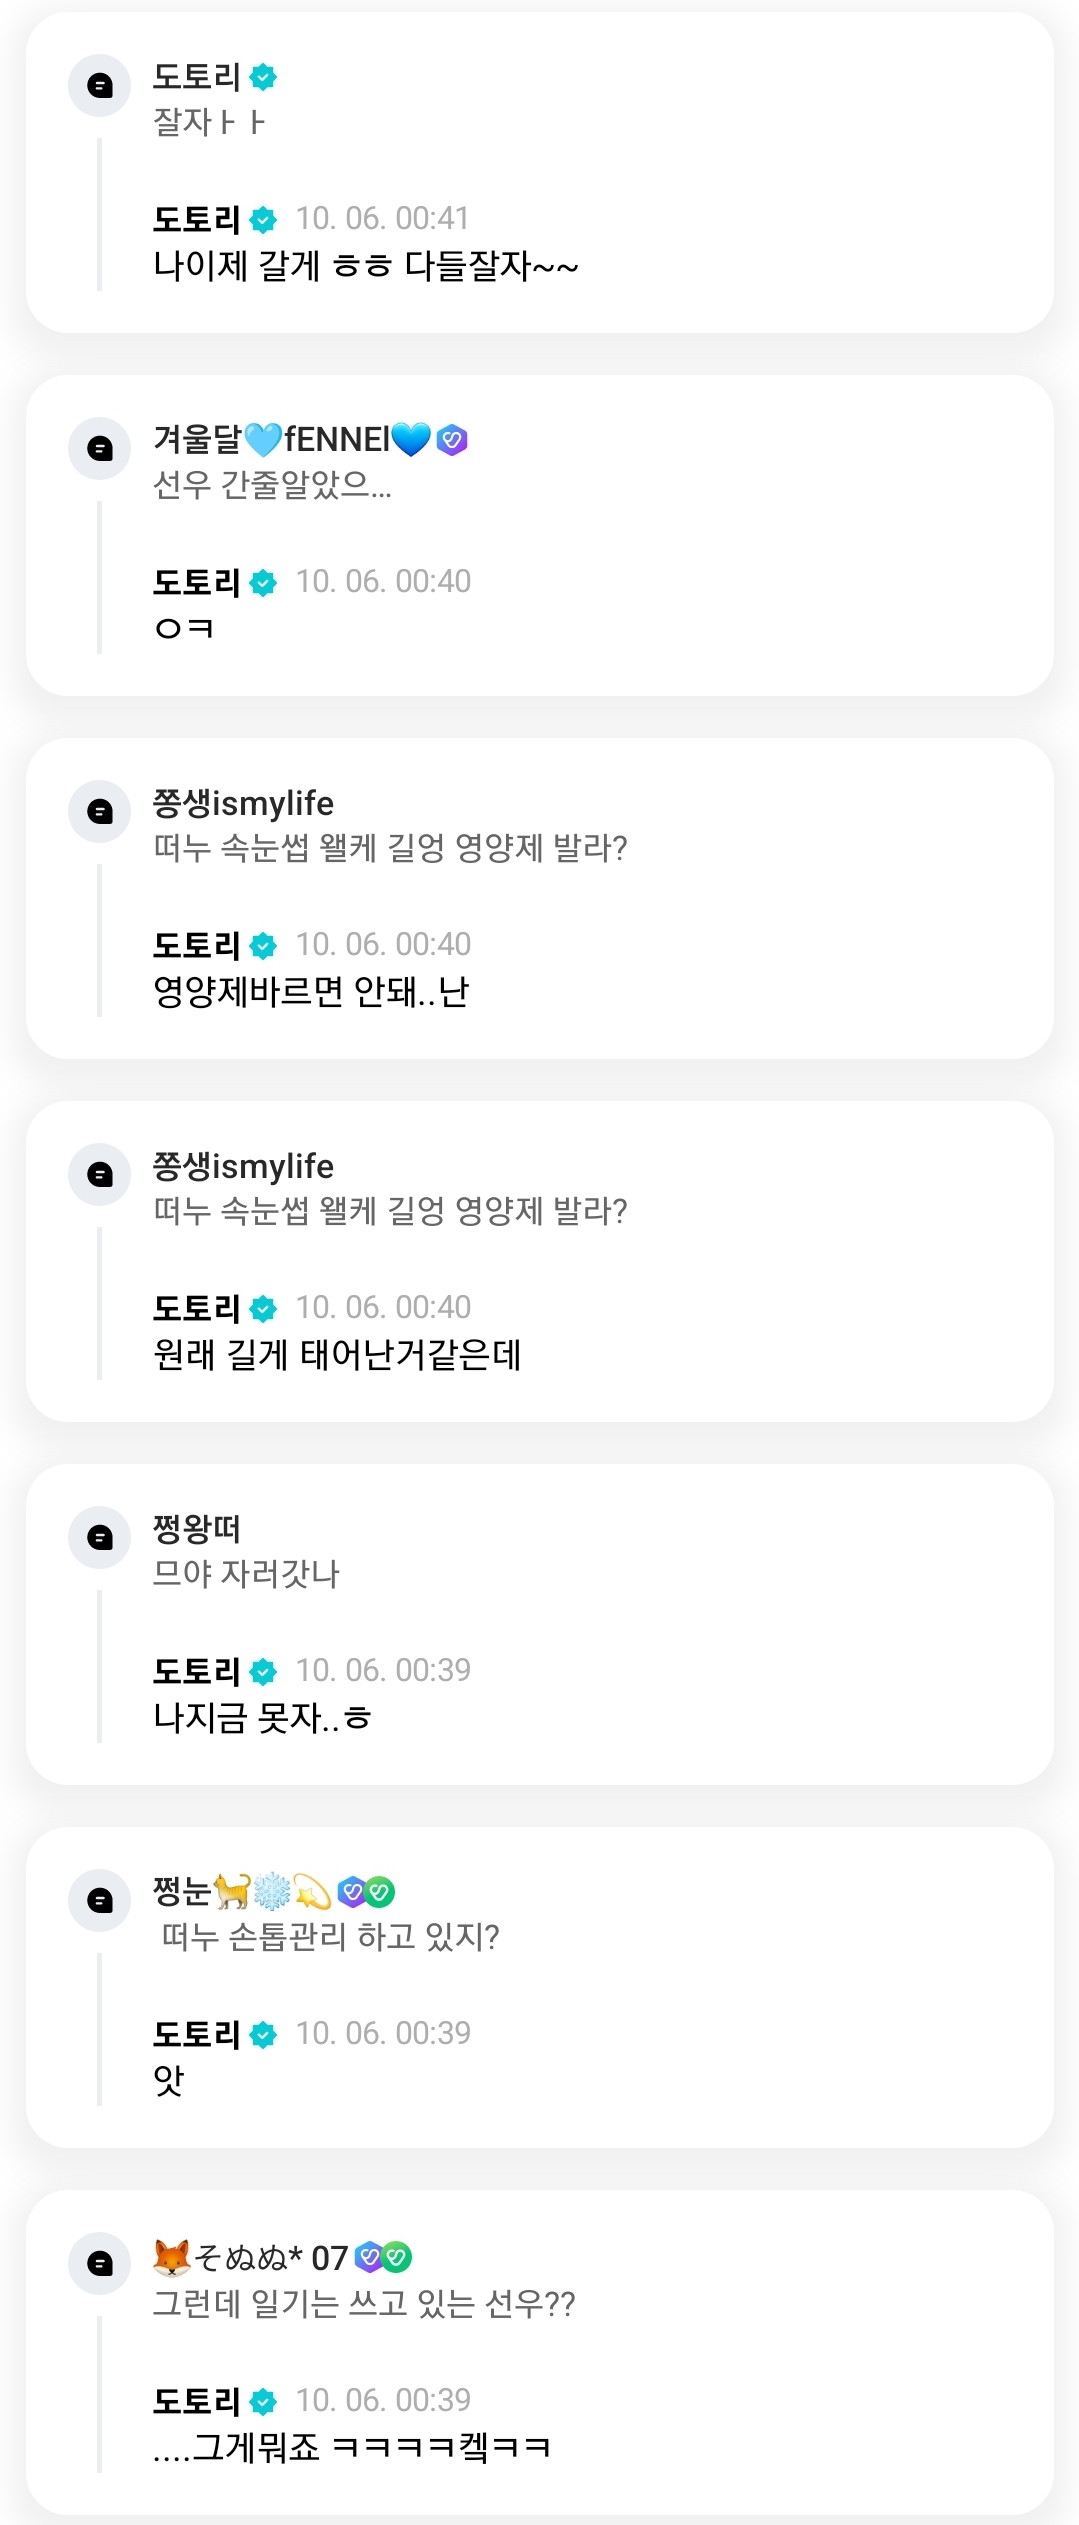
Task: Open the reply 원래 길게 태어난거같은데
Action: (336, 1355)
